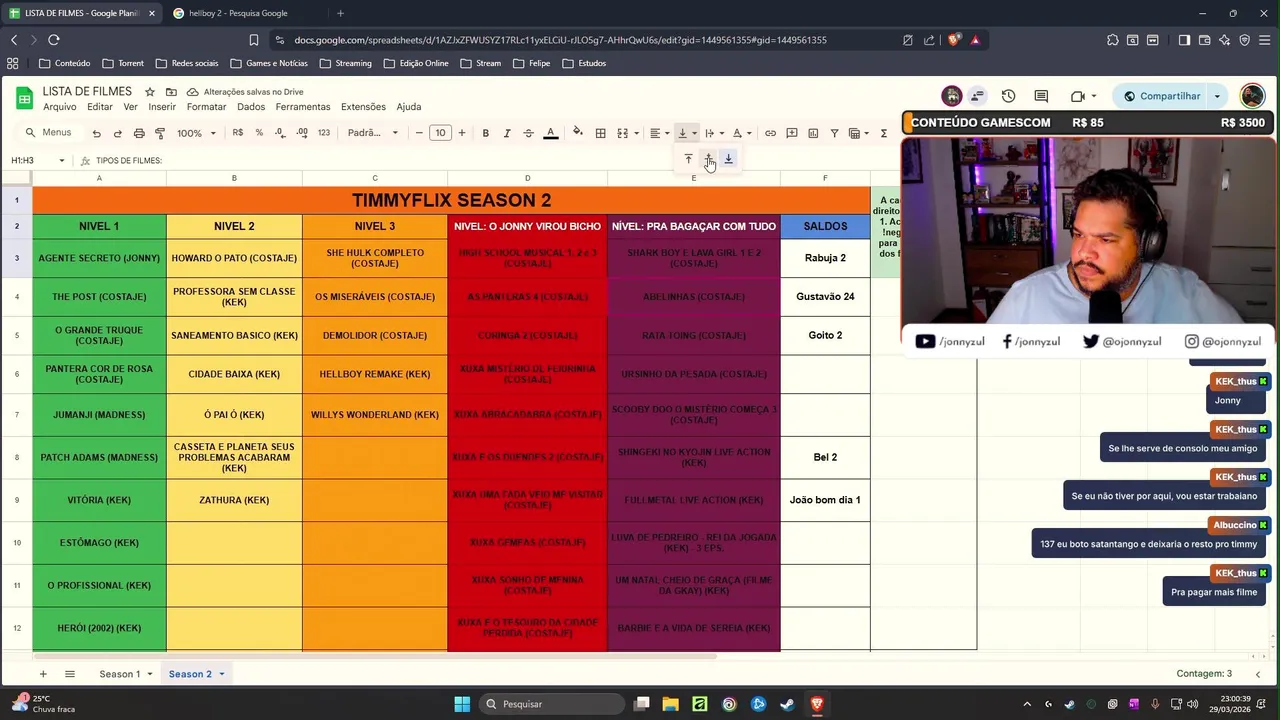
Task: Add a new sheet with the plus button
Action: pyautogui.click(x=42, y=674)
